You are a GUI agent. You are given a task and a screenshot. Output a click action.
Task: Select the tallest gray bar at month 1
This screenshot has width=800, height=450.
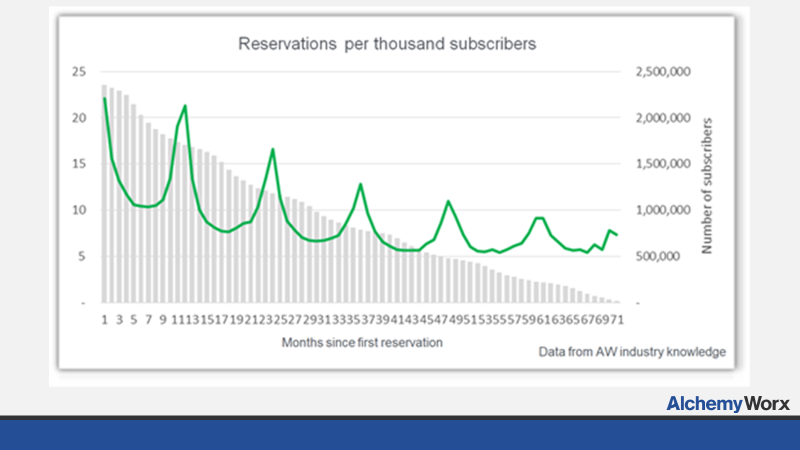tap(105, 194)
